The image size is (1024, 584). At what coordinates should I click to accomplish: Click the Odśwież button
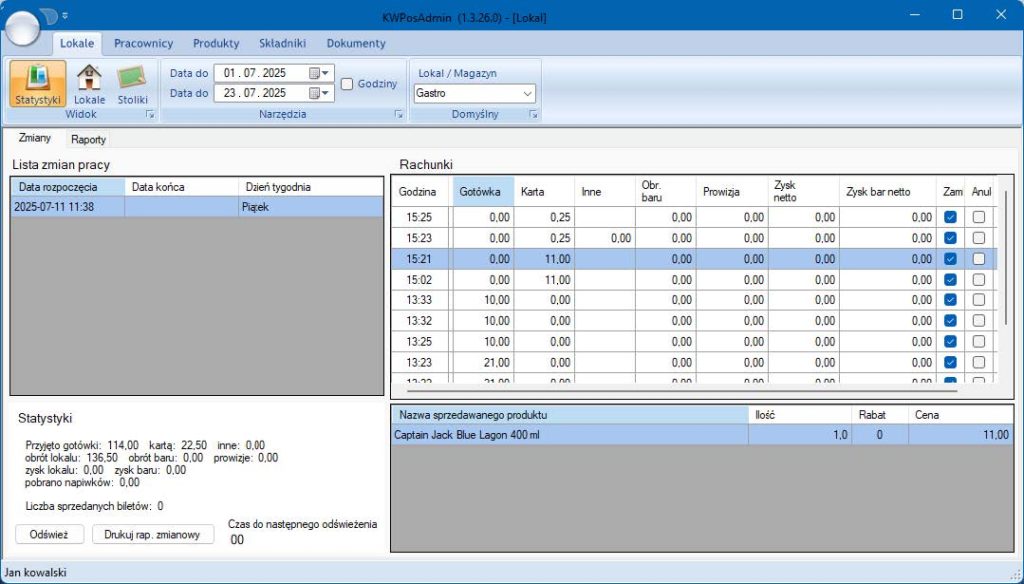coord(49,534)
